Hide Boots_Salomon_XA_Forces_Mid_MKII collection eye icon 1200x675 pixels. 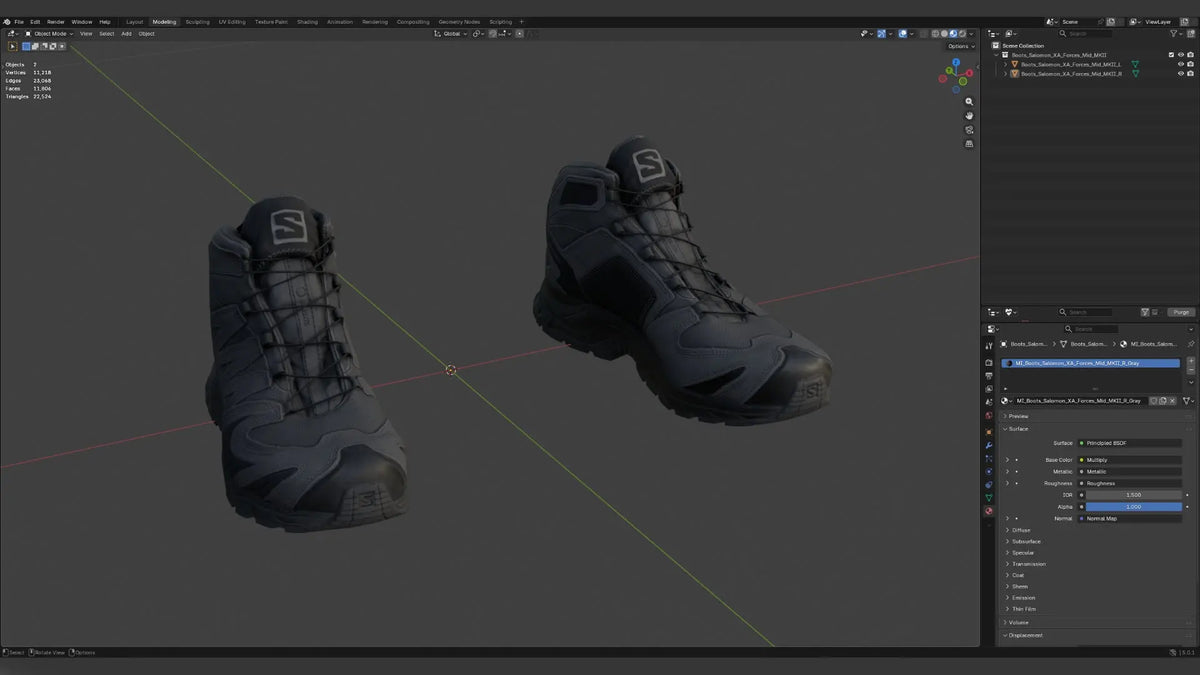pos(1181,54)
